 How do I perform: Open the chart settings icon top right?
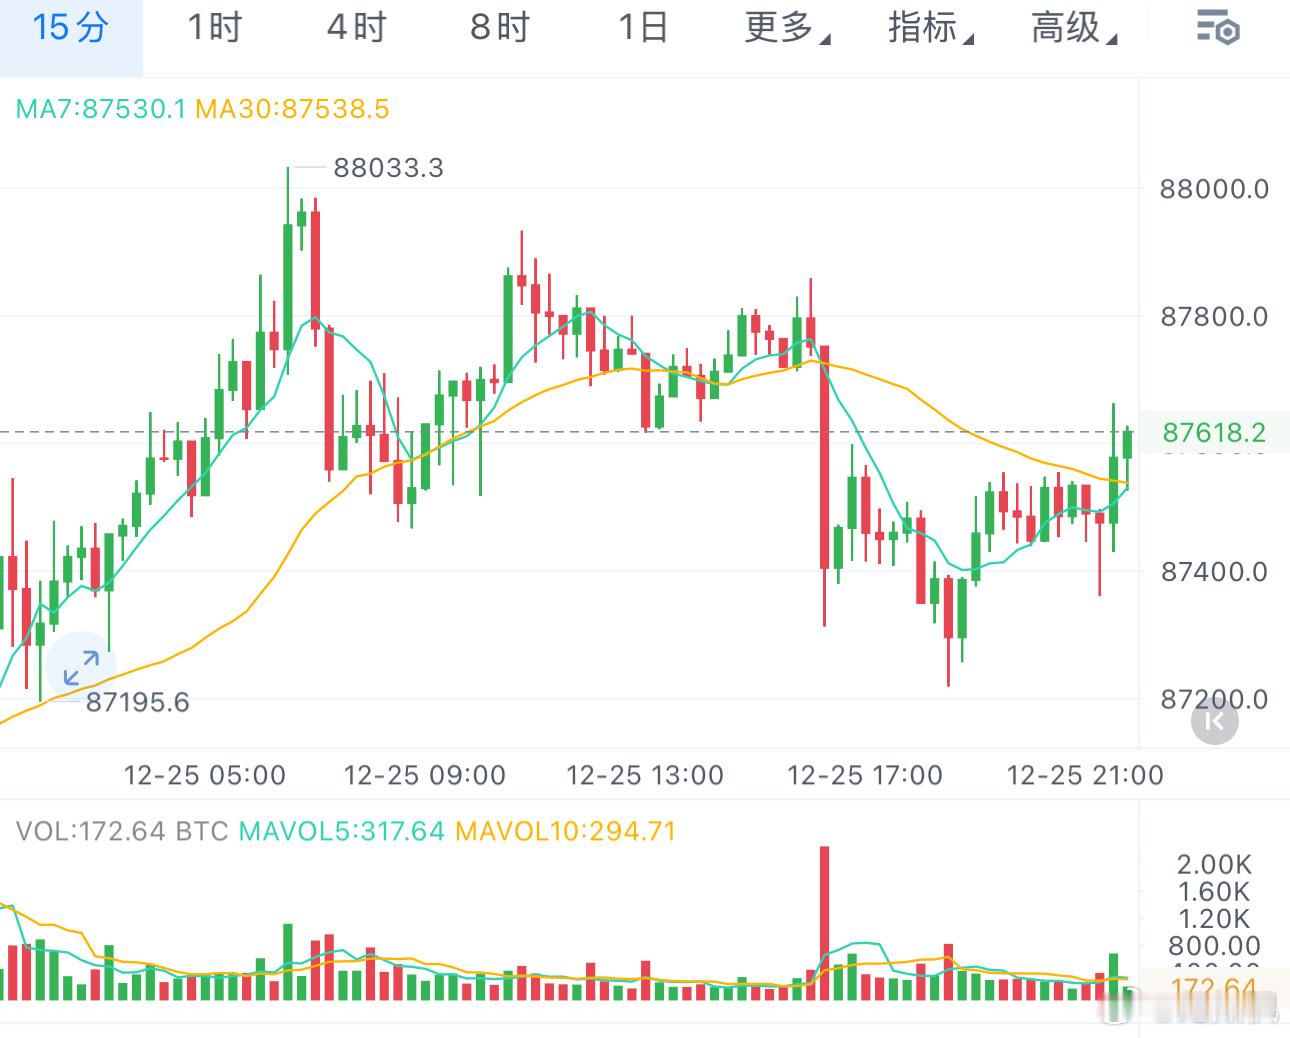(1216, 29)
